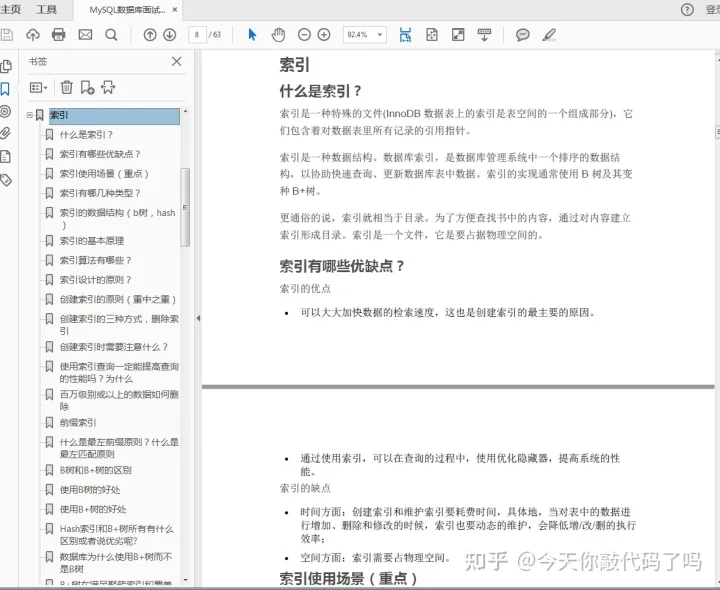Click the find bookmark star icon

[x=108, y=87]
